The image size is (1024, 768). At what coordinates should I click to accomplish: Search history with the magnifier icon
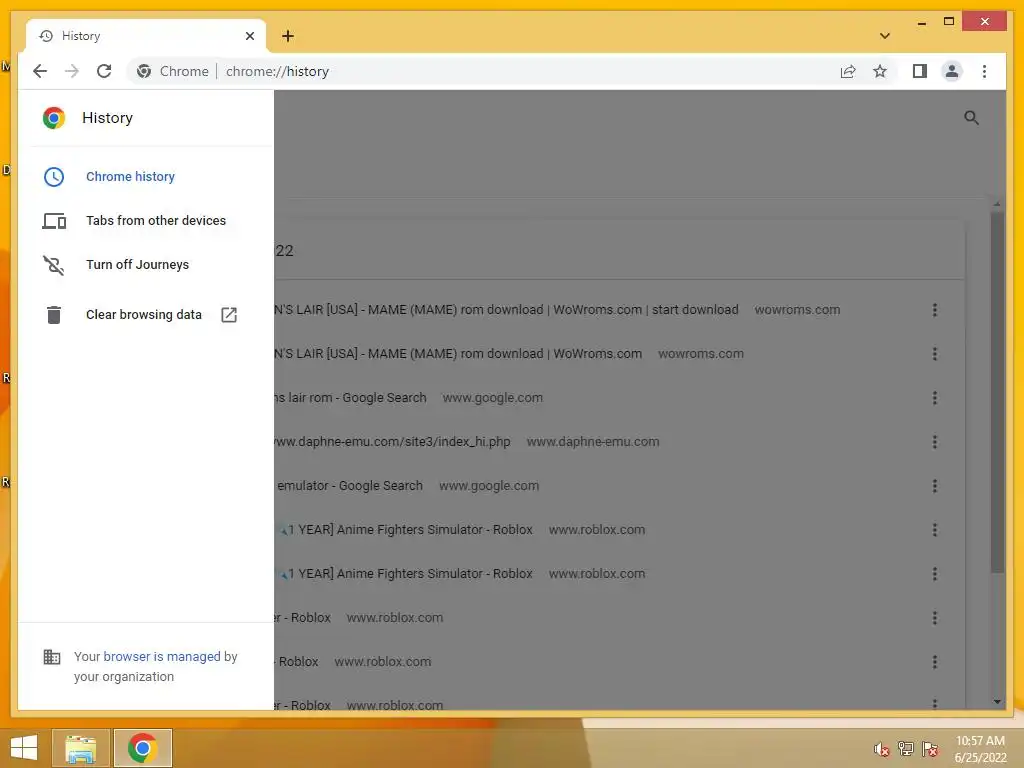point(971,118)
